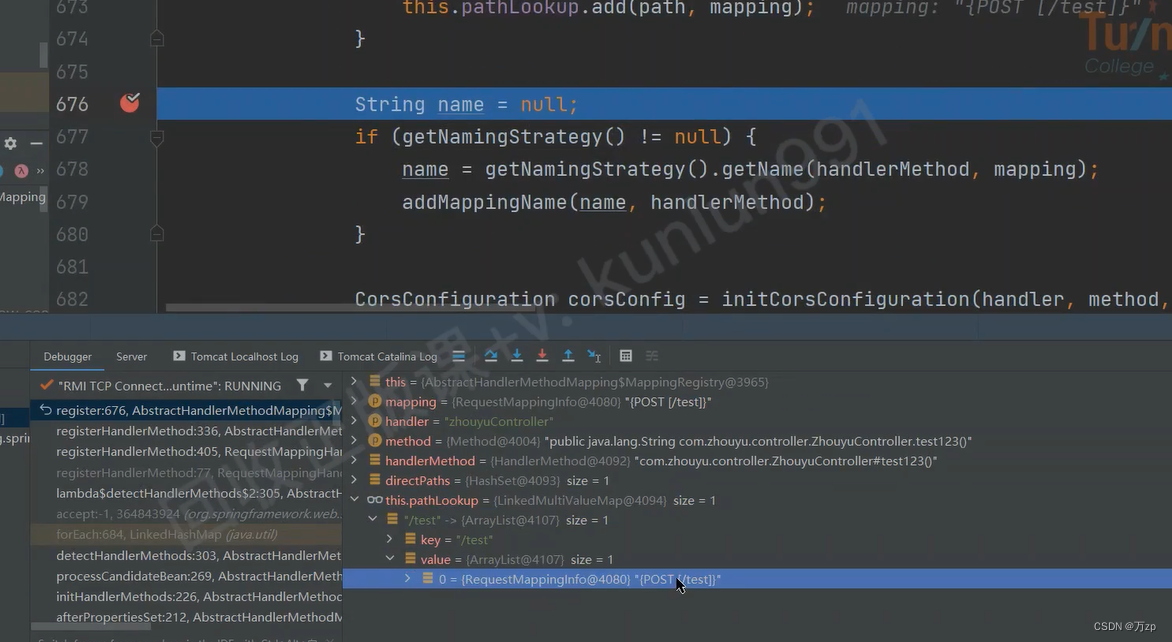Viewport: 1172px width, 642px height.
Task: Open the settings gear in left panel
Action: coord(10,143)
